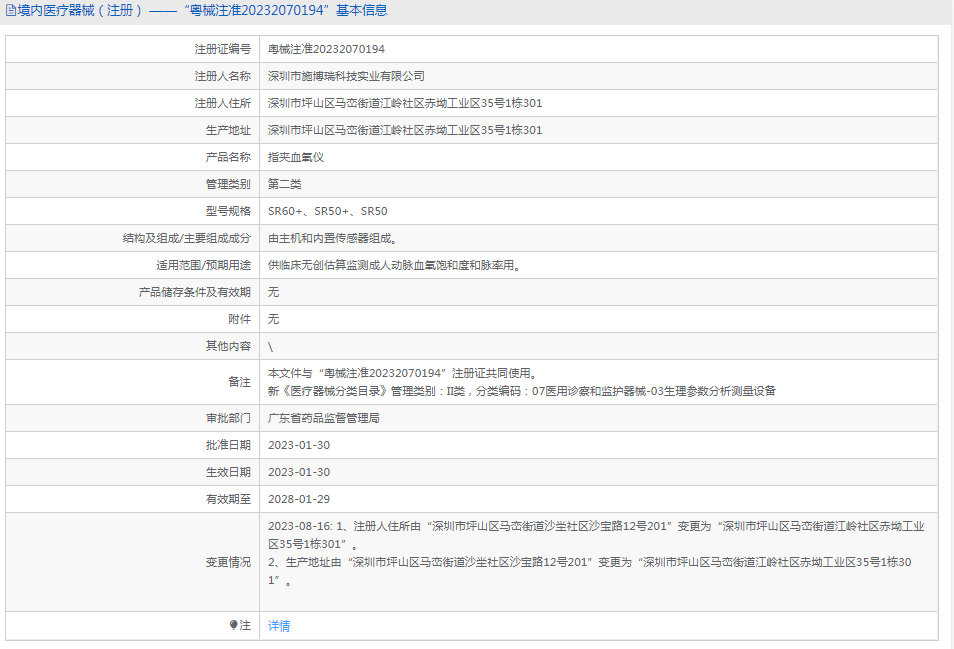Select the certificate number value in the 注册证编号 row
This screenshot has height=649, width=954.
point(326,49)
